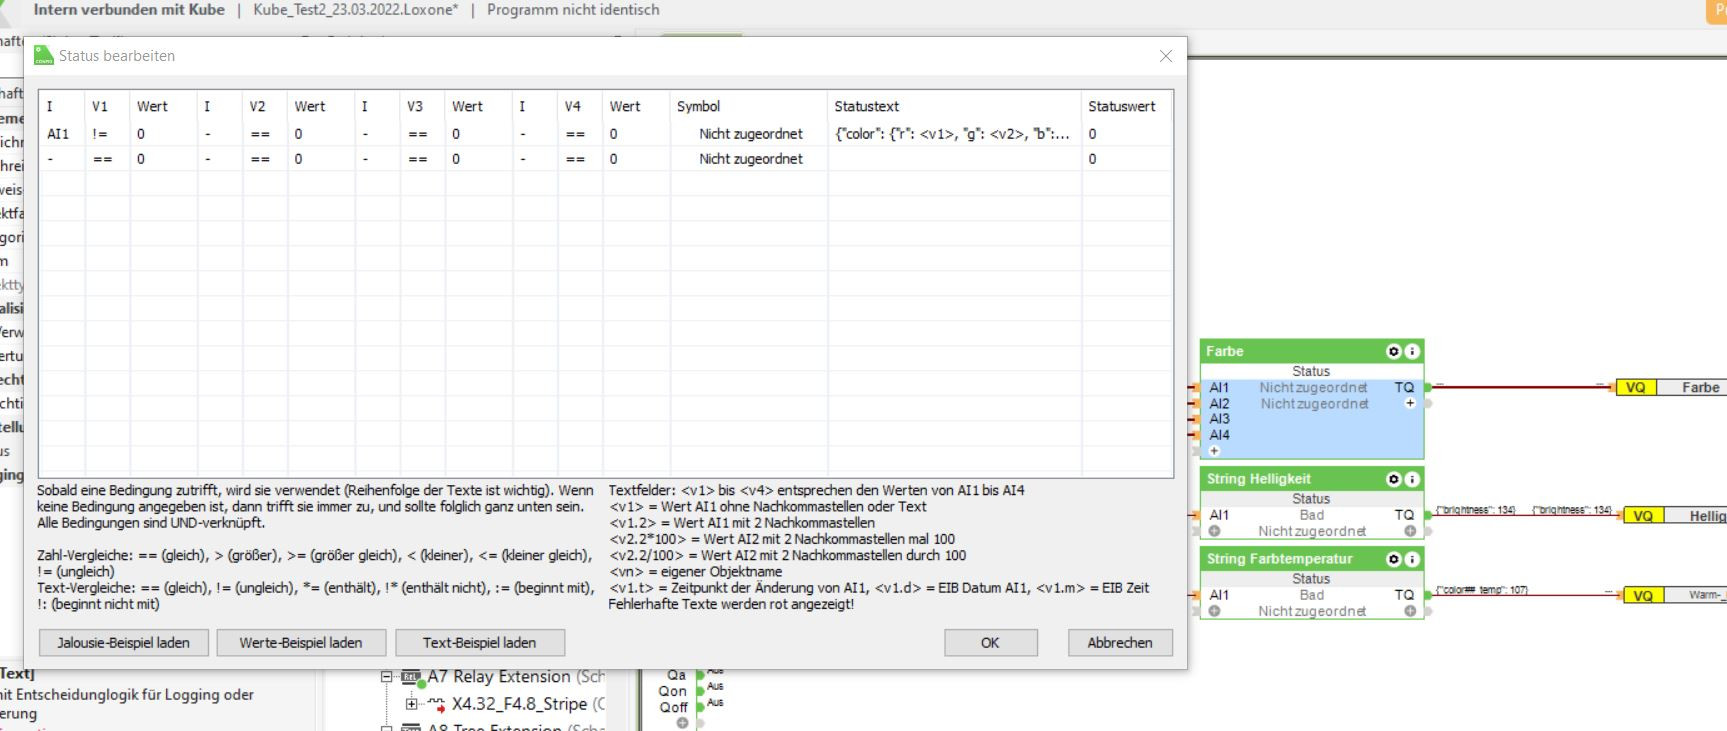Click the empty Statustext cell in the second row
This screenshot has width=1727, height=731.
pos(955,159)
